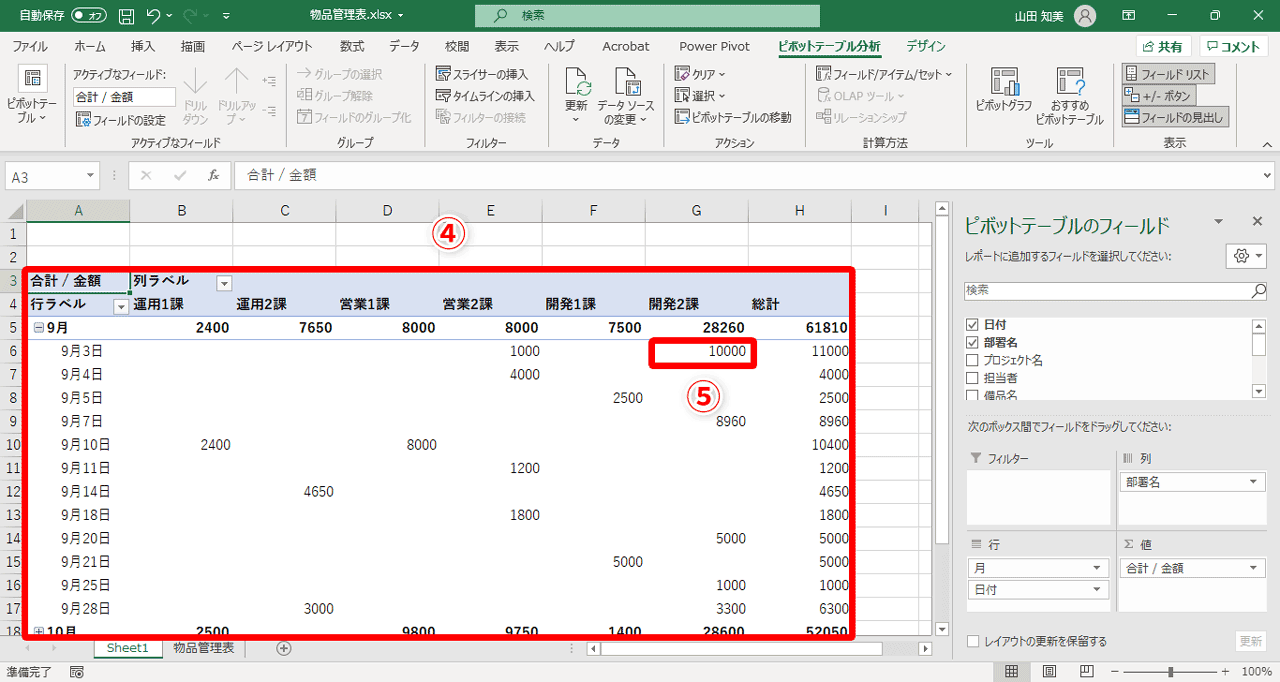Open フィールド/アイテム/セット dropdown
Image resolution: width=1280 pixels, height=682 pixels.
click(885, 74)
